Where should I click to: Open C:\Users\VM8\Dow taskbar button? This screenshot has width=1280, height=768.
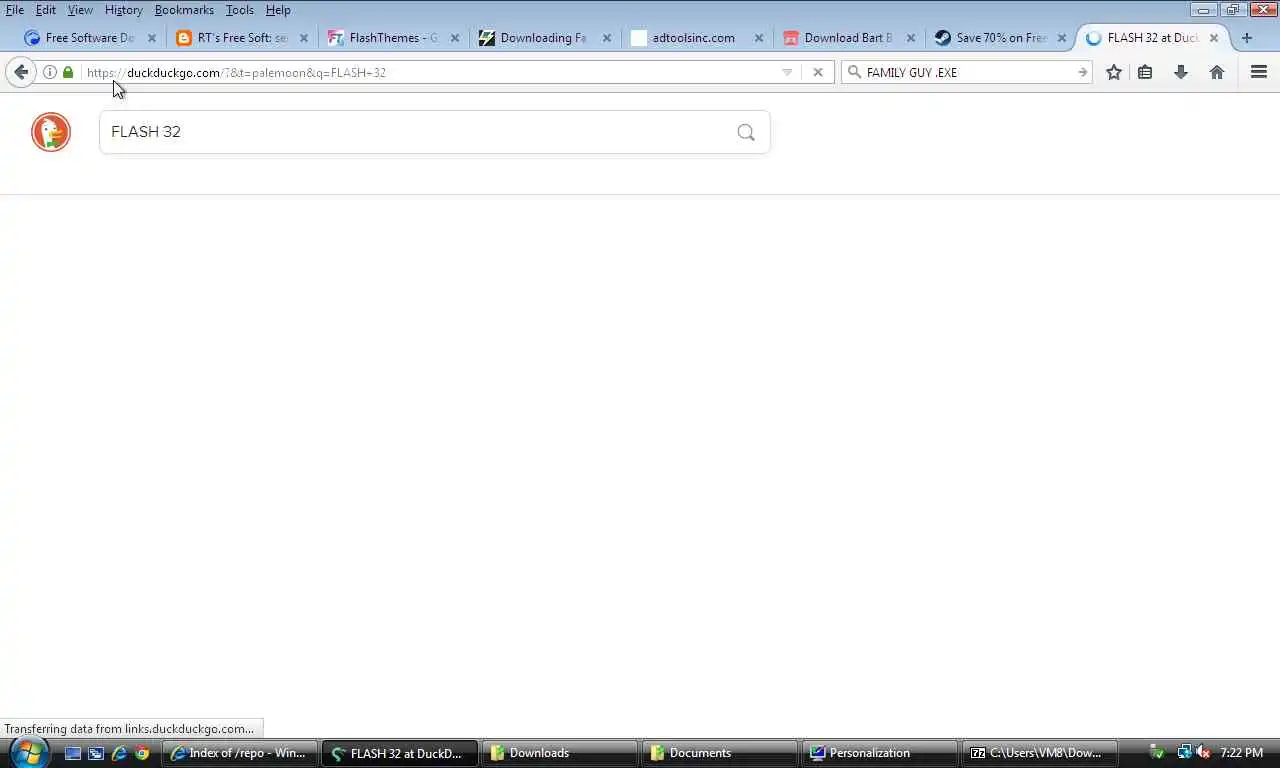tap(1040, 753)
